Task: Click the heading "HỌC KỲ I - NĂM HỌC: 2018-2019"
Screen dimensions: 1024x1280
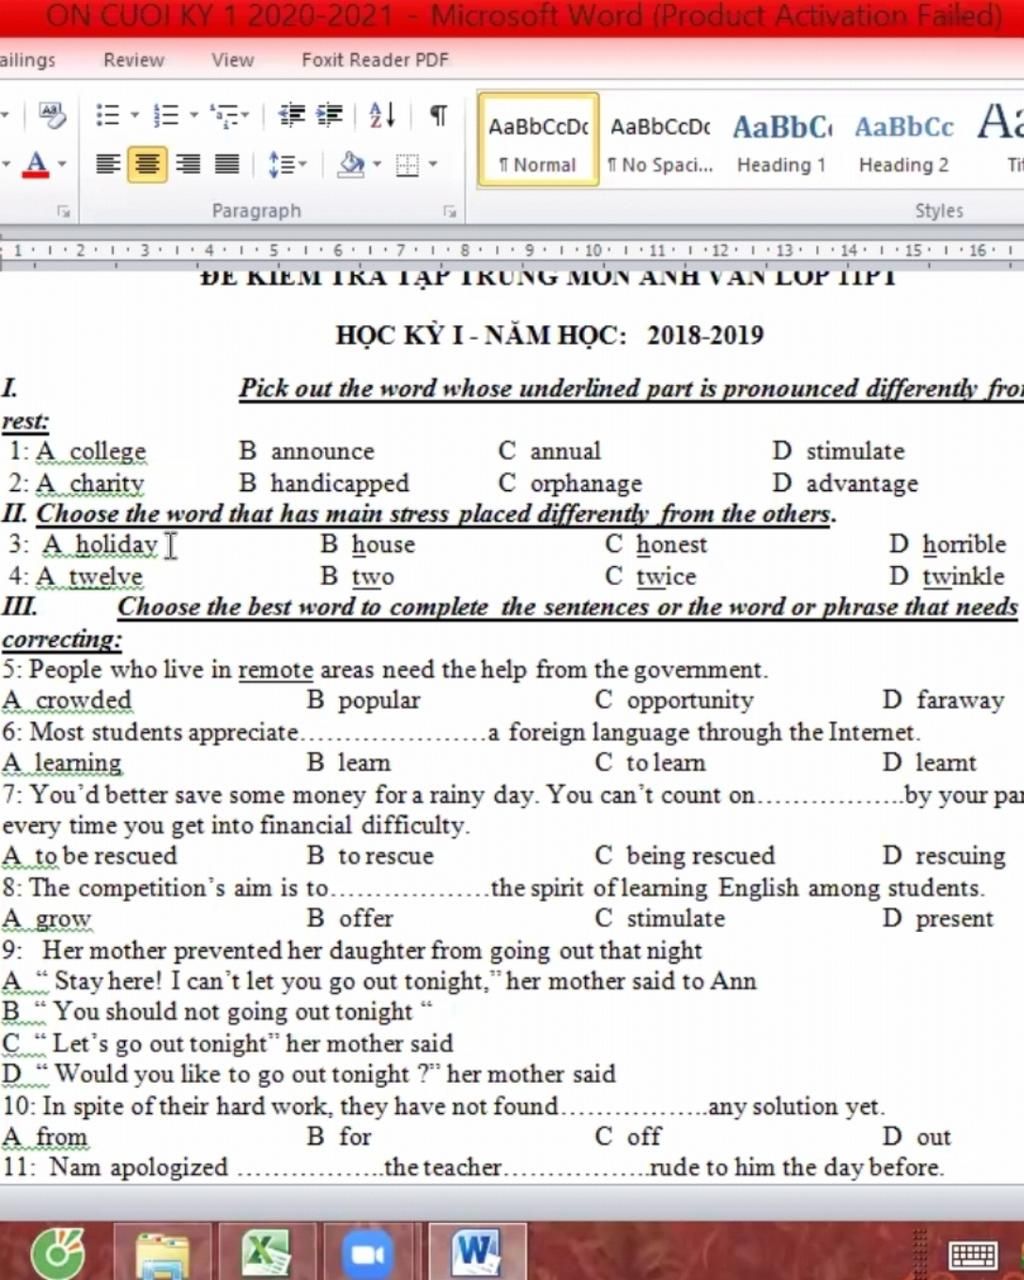Action: pyautogui.click(x=549, y=335)
